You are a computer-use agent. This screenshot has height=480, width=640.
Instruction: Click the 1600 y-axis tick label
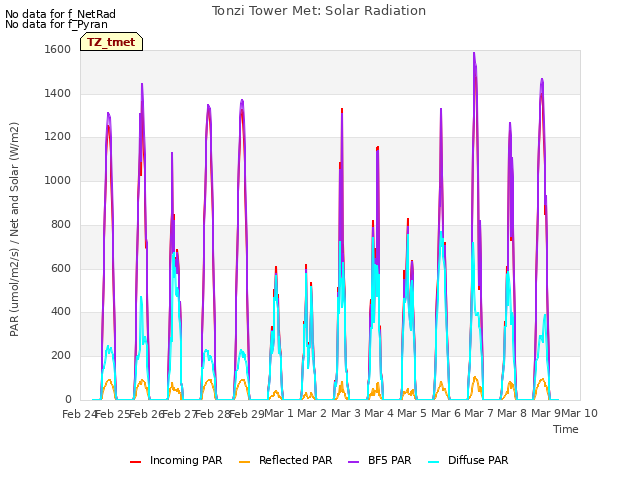58,49
